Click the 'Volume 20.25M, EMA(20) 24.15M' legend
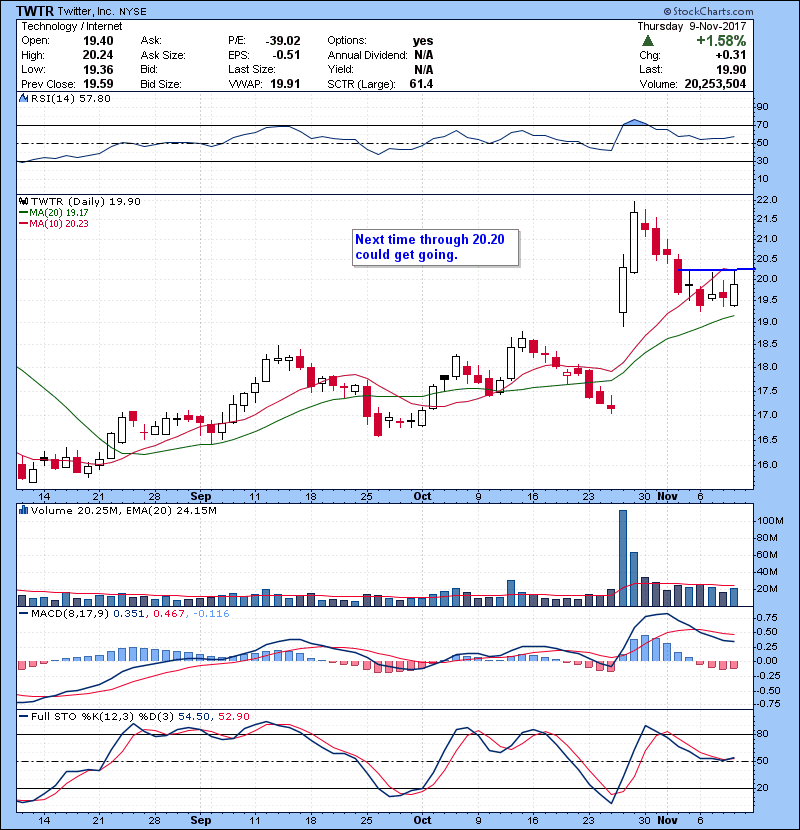Viewport: 800px width, 830px height. (123, 510)
